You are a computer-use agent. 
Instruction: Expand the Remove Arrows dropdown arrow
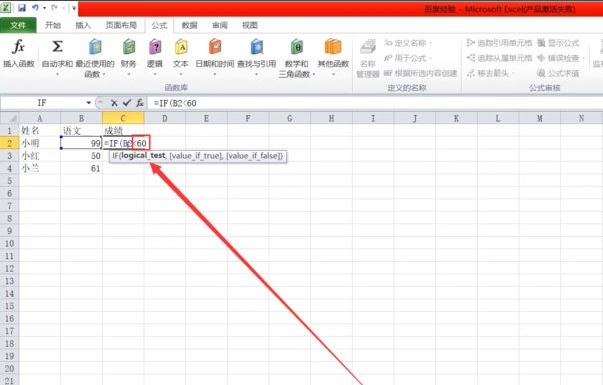click(x=513, y=73)
